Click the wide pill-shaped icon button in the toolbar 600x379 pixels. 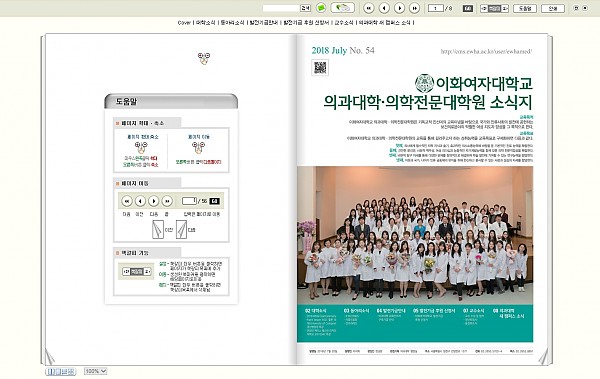[342, 8]
